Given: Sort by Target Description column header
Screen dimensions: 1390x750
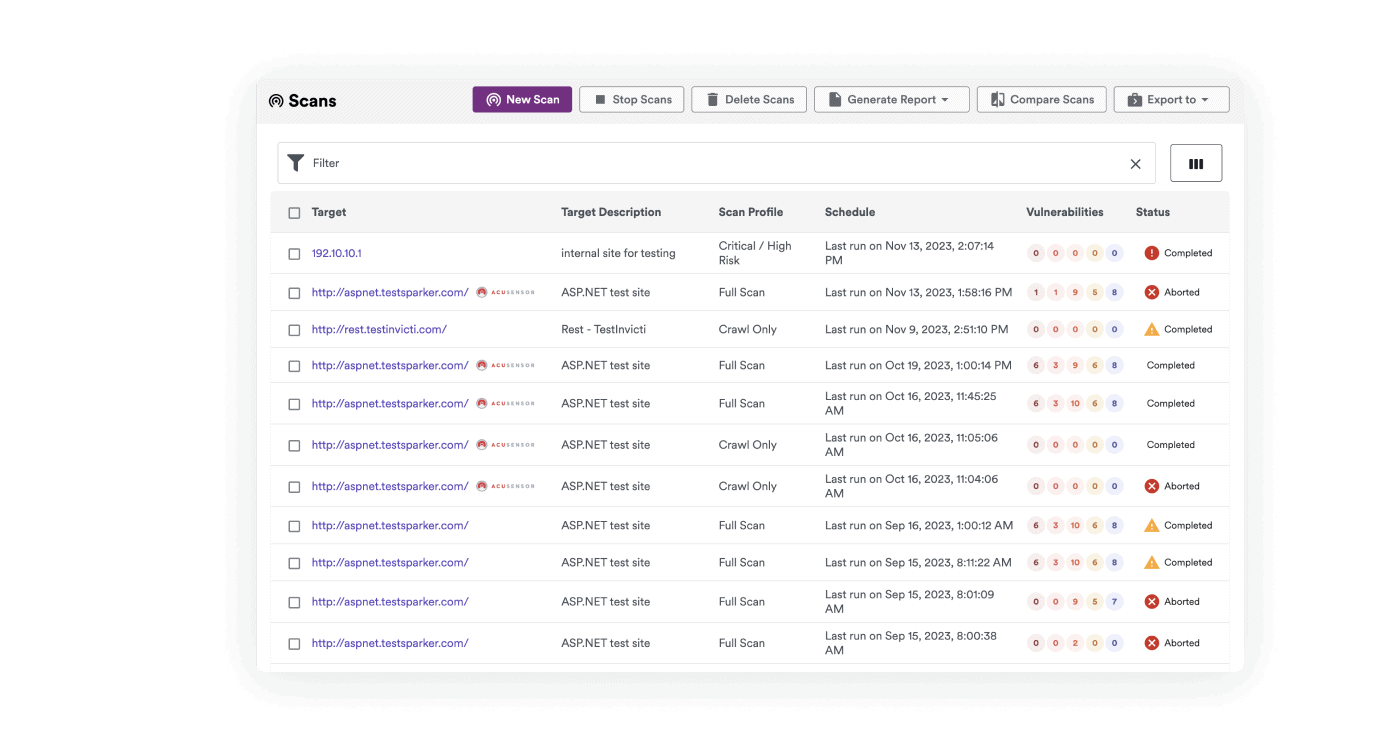Looking at the screenshot, I should [611, 212].
